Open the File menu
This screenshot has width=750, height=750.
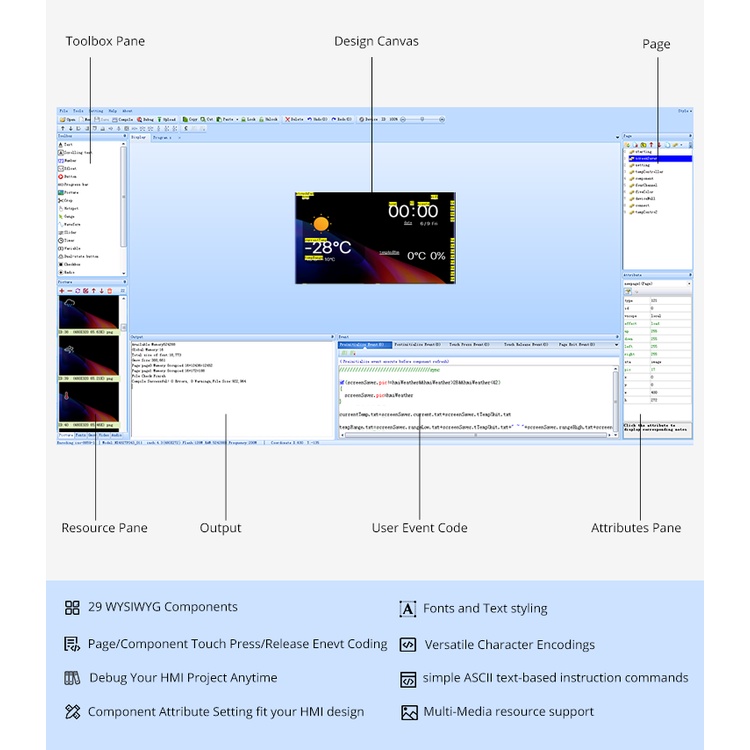(x=63, y=111)
